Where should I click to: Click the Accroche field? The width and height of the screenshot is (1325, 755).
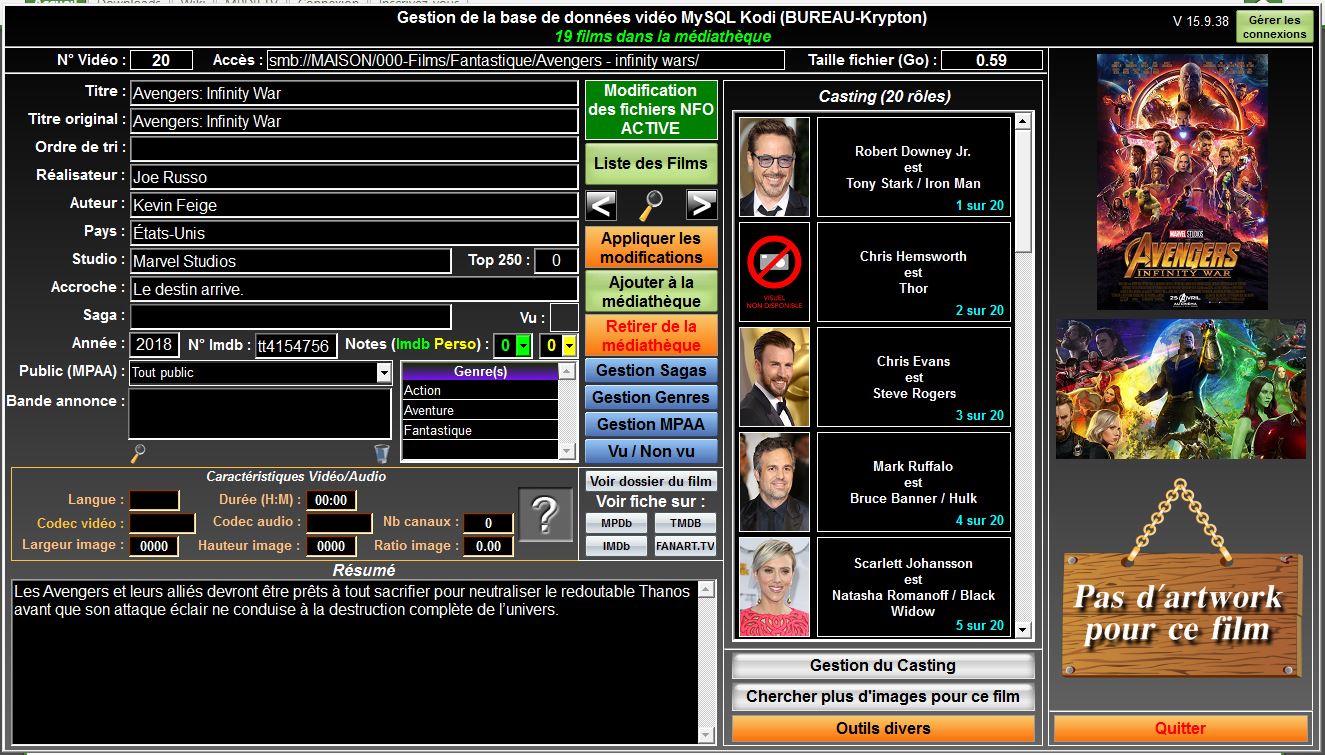[354, 289]
